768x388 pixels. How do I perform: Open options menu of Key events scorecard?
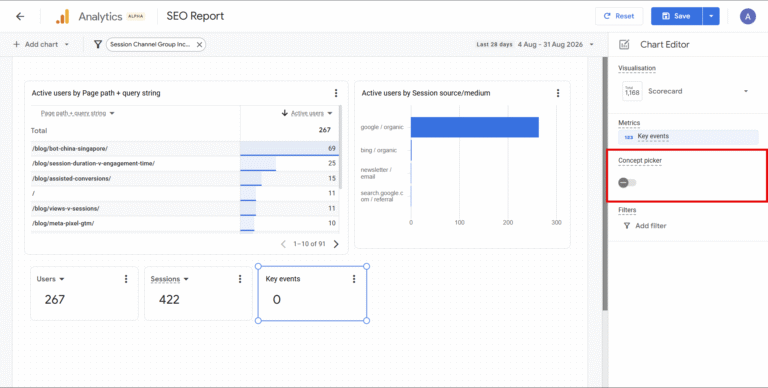354,279
